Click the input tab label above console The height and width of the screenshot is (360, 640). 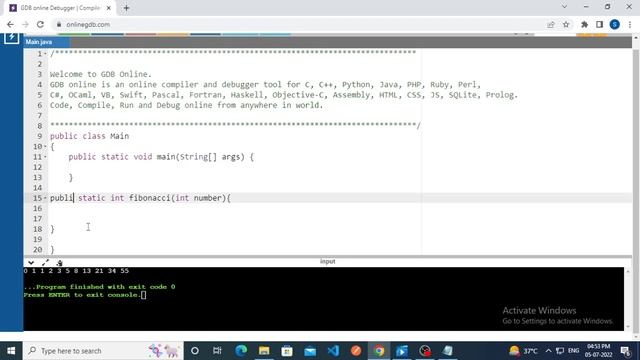point(327,261)
